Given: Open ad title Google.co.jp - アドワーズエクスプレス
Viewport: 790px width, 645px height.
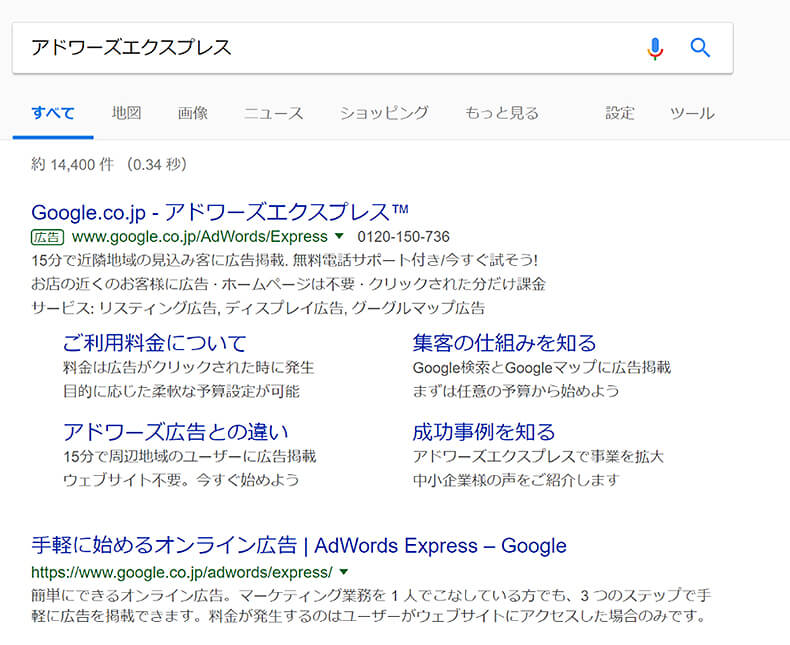Looking at the screenshot, I should pyautogui.click(x=220, y=212).
